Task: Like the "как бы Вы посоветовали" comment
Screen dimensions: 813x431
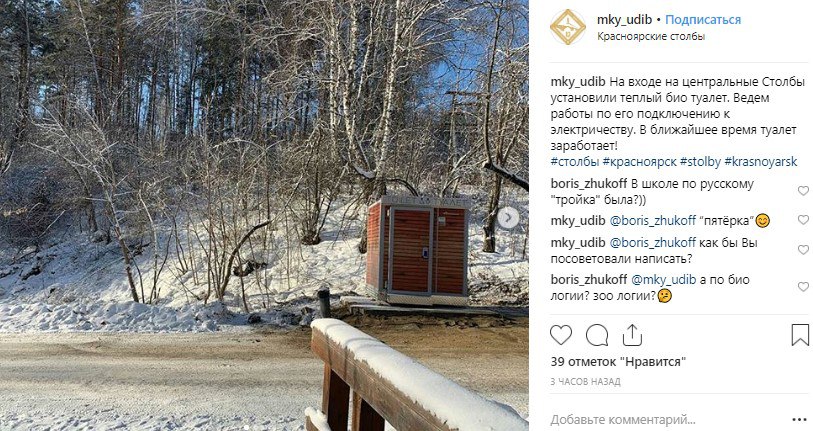Action: point(803,250)
